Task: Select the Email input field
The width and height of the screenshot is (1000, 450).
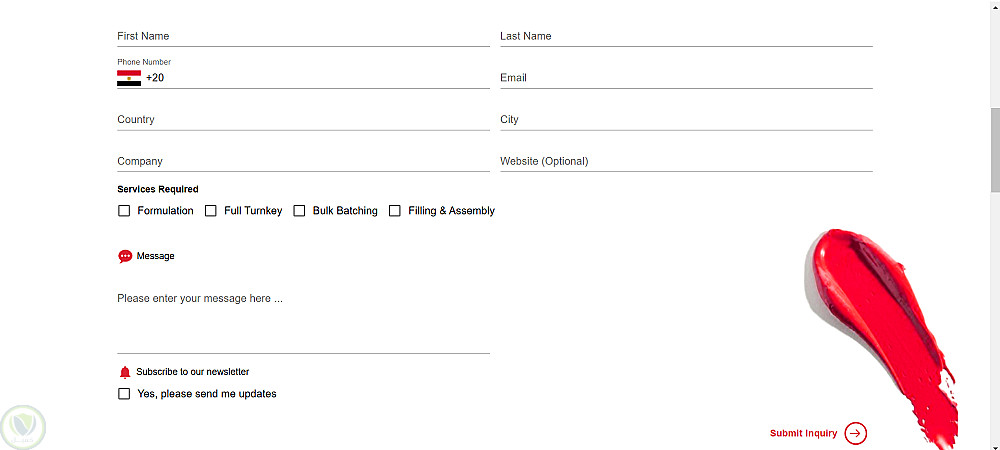Action: point(686,78)
